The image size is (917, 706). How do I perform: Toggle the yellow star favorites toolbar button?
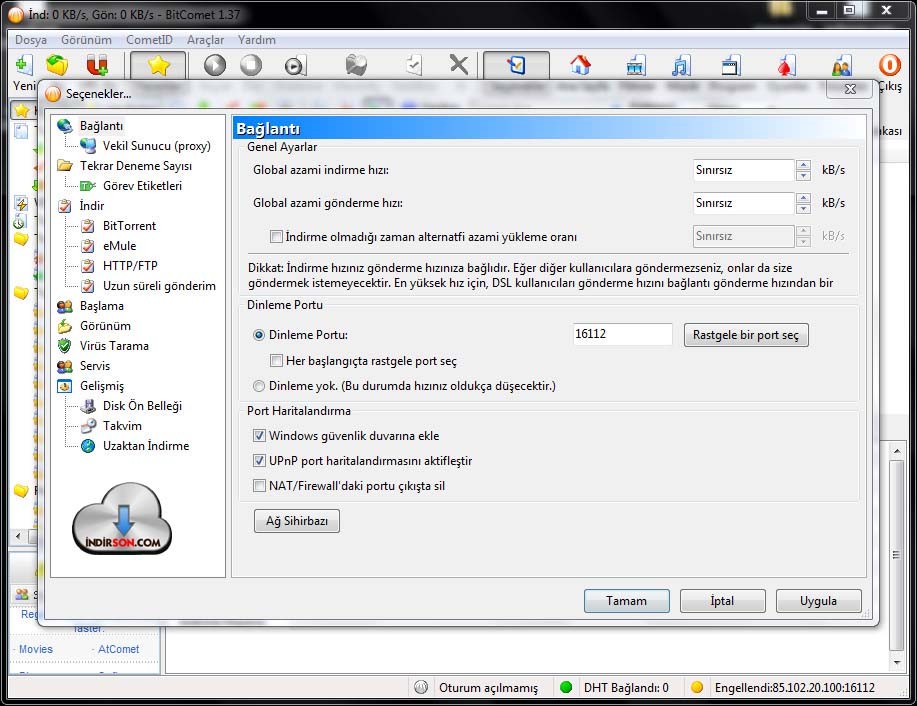[158, 65]
